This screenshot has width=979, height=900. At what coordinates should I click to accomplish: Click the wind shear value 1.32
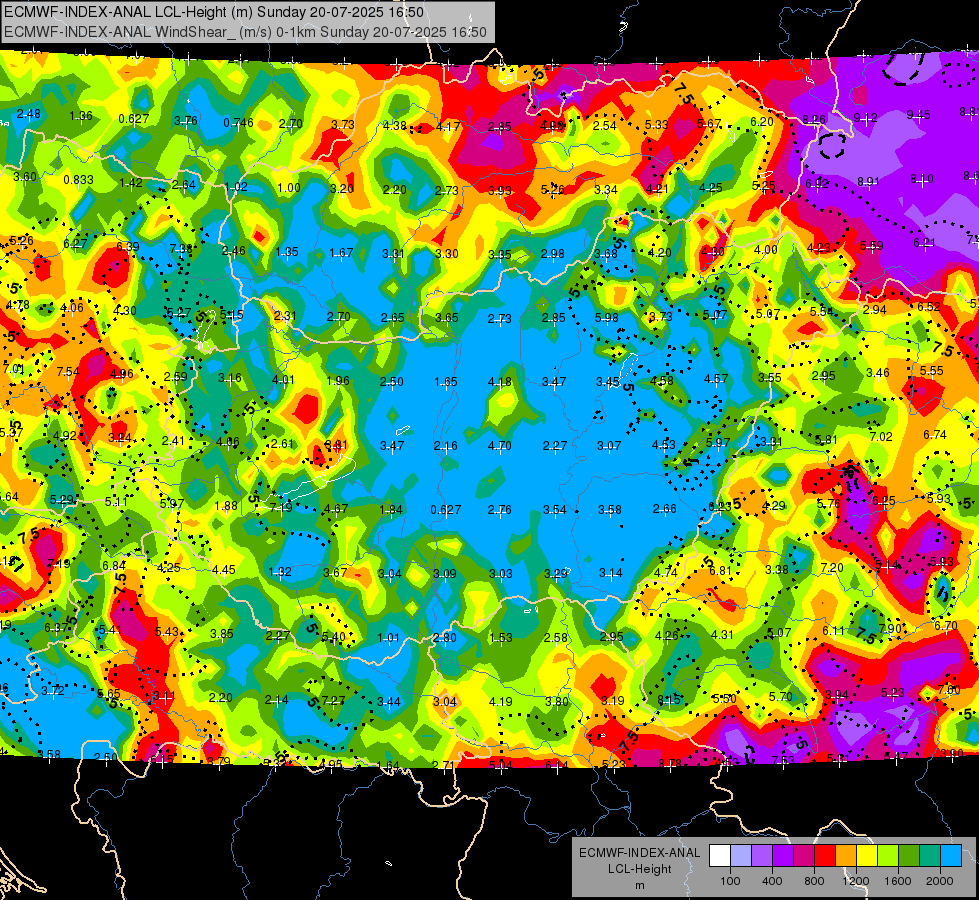pyautogui.click(x=280, y=571)
